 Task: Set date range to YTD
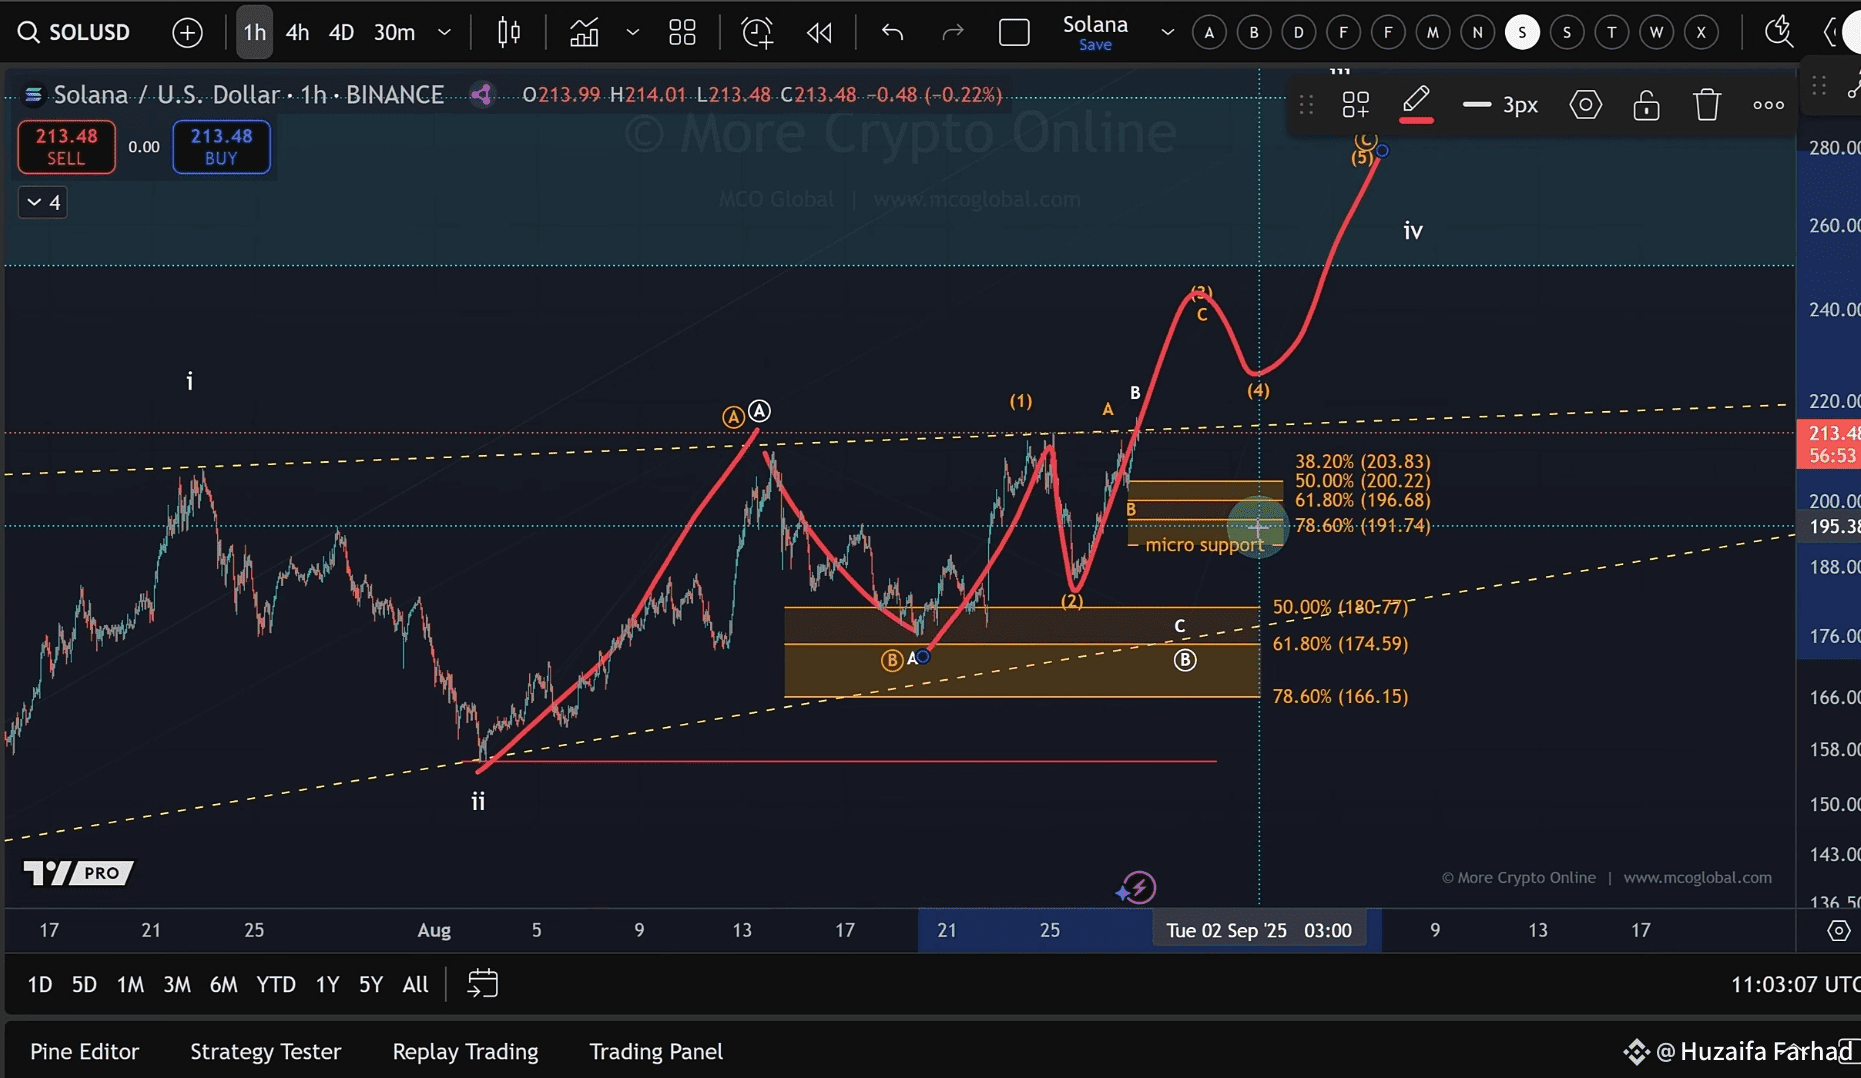tap(275, 984)
